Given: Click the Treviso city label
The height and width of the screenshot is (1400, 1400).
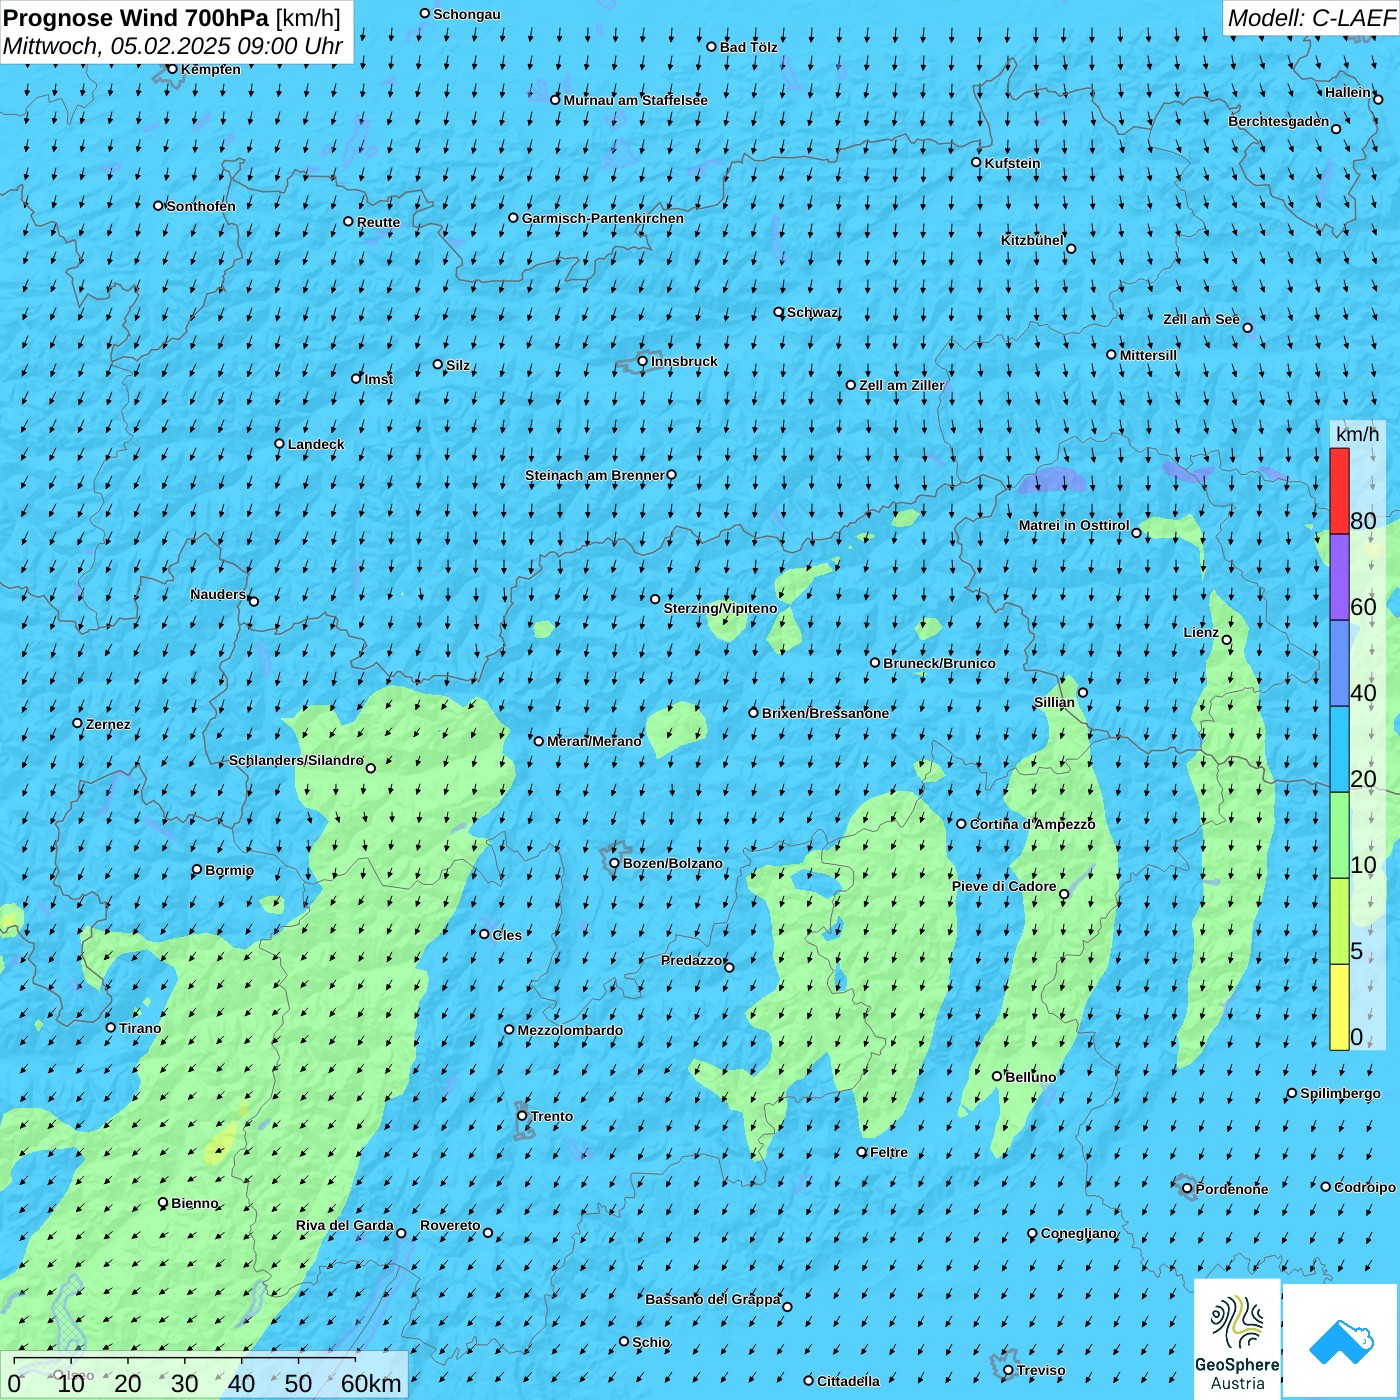Looking at the screenshot, I should [x=1041, y=1370].
